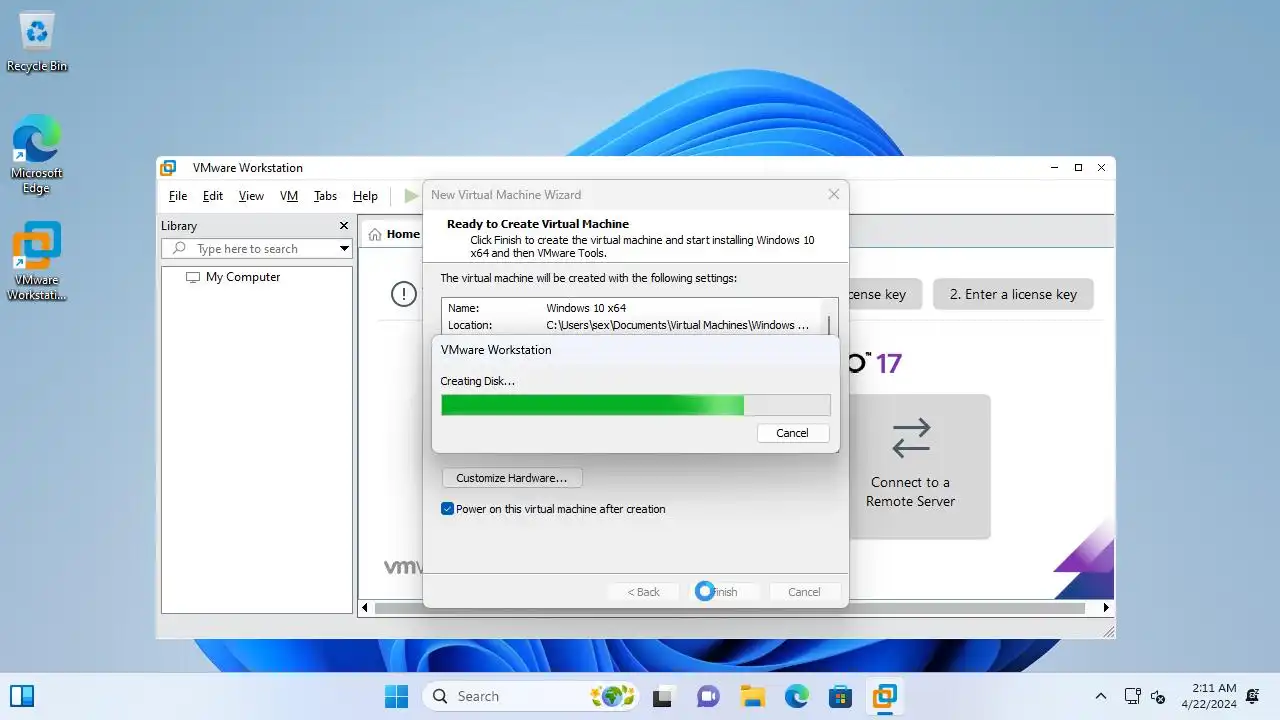Click VMware Workstation taskbar icon
The width and height of the screenshot is (1280, 720).
[884, 696]
